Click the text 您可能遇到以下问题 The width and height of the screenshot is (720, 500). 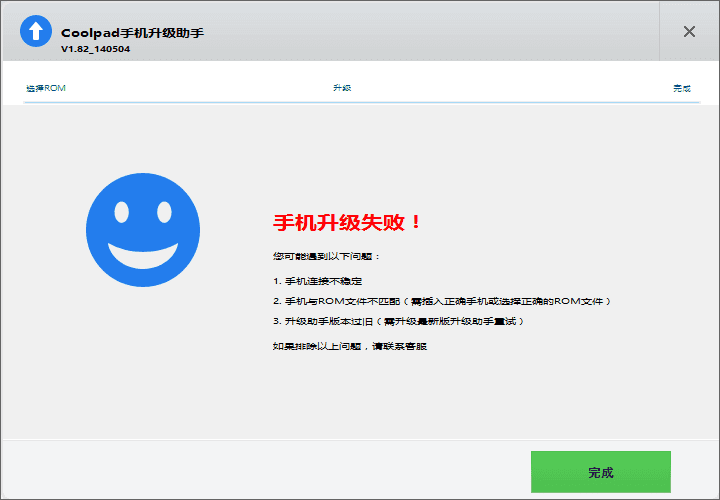(x=326, y=256)
